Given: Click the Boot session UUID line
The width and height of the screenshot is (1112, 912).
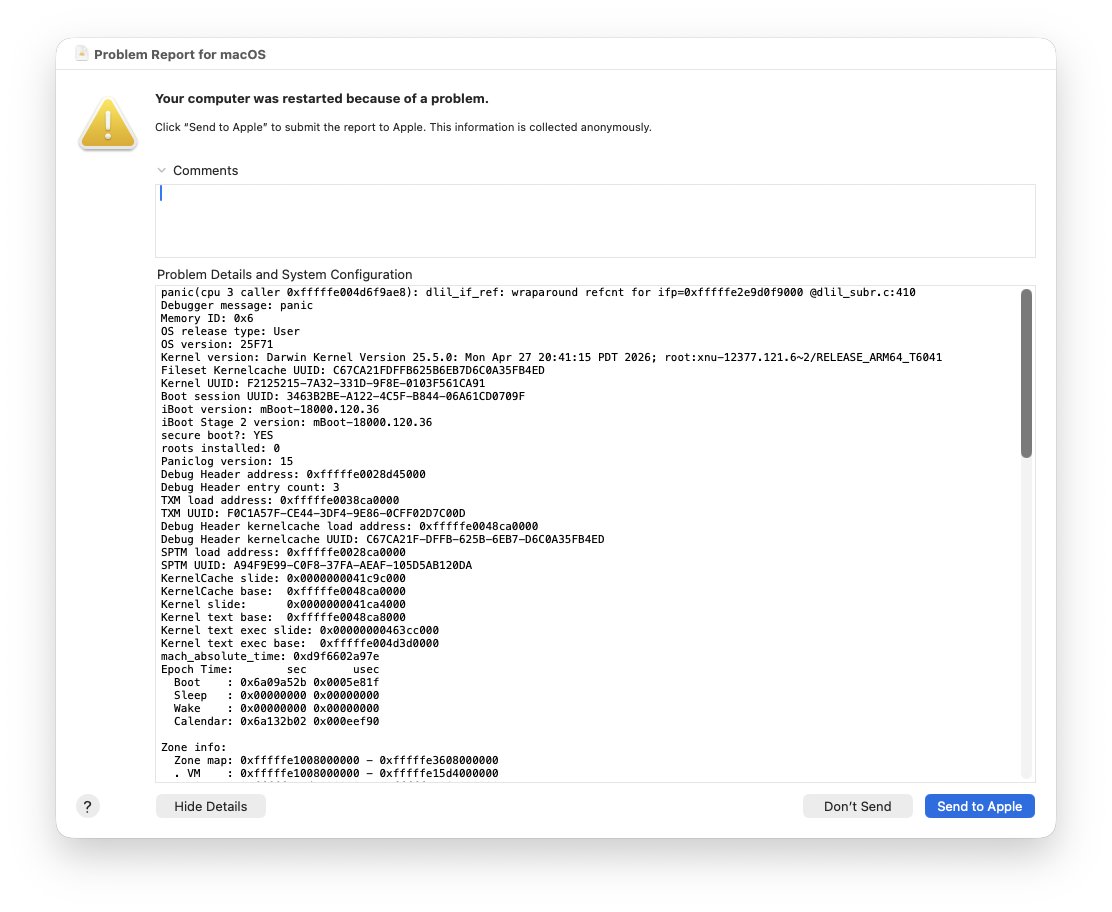Looking at the screenshot, I should click(343, 396).
